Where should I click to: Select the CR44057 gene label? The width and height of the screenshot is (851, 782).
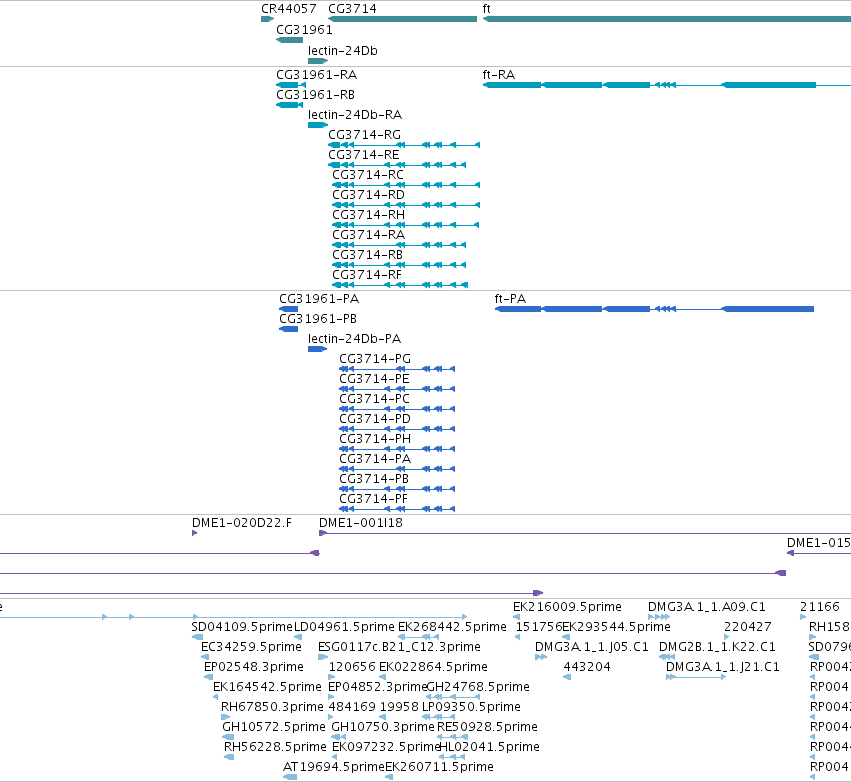click(289, 9)
